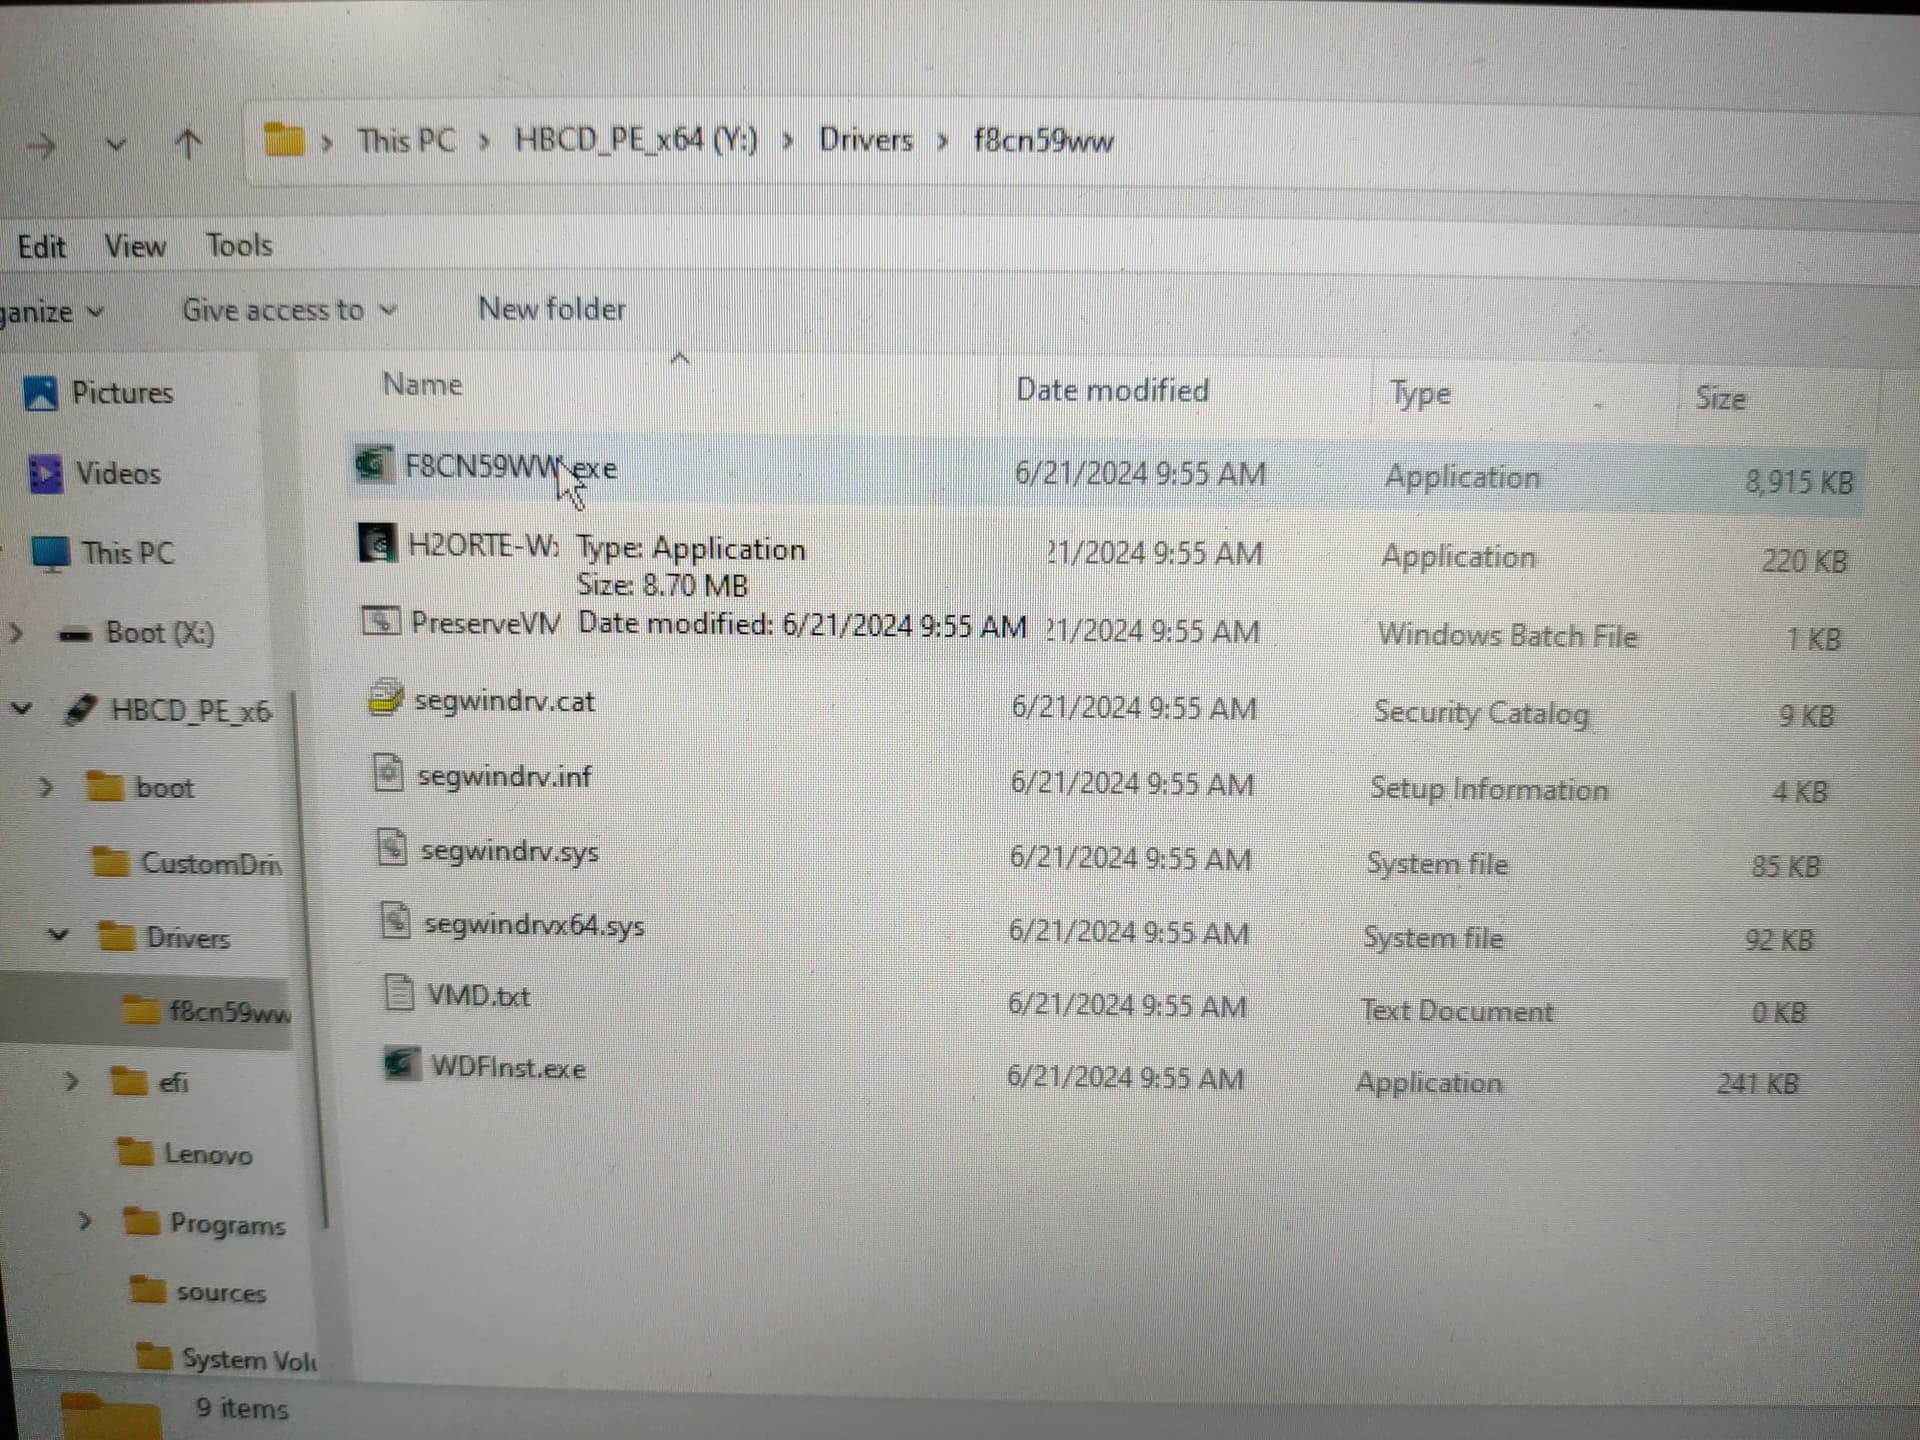Click the Boot (X:) drive icon
This screenshot has height=1440, width=1920.
pos(75,634)
